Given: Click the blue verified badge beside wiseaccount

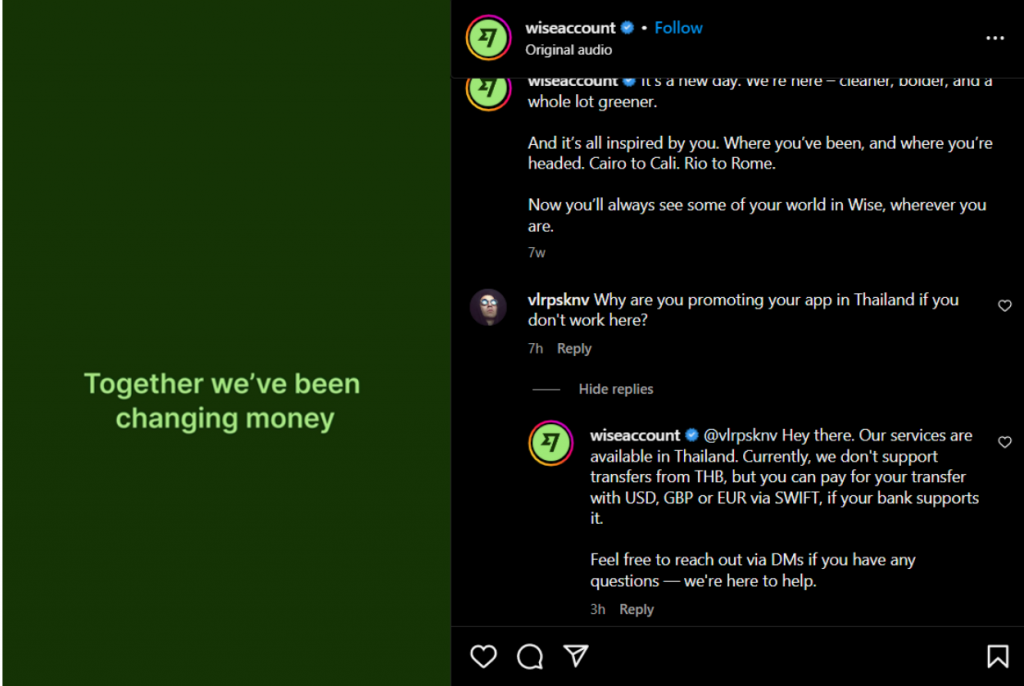Looking at the screenshot, I should pyautogui.click(x=628, y=27).
